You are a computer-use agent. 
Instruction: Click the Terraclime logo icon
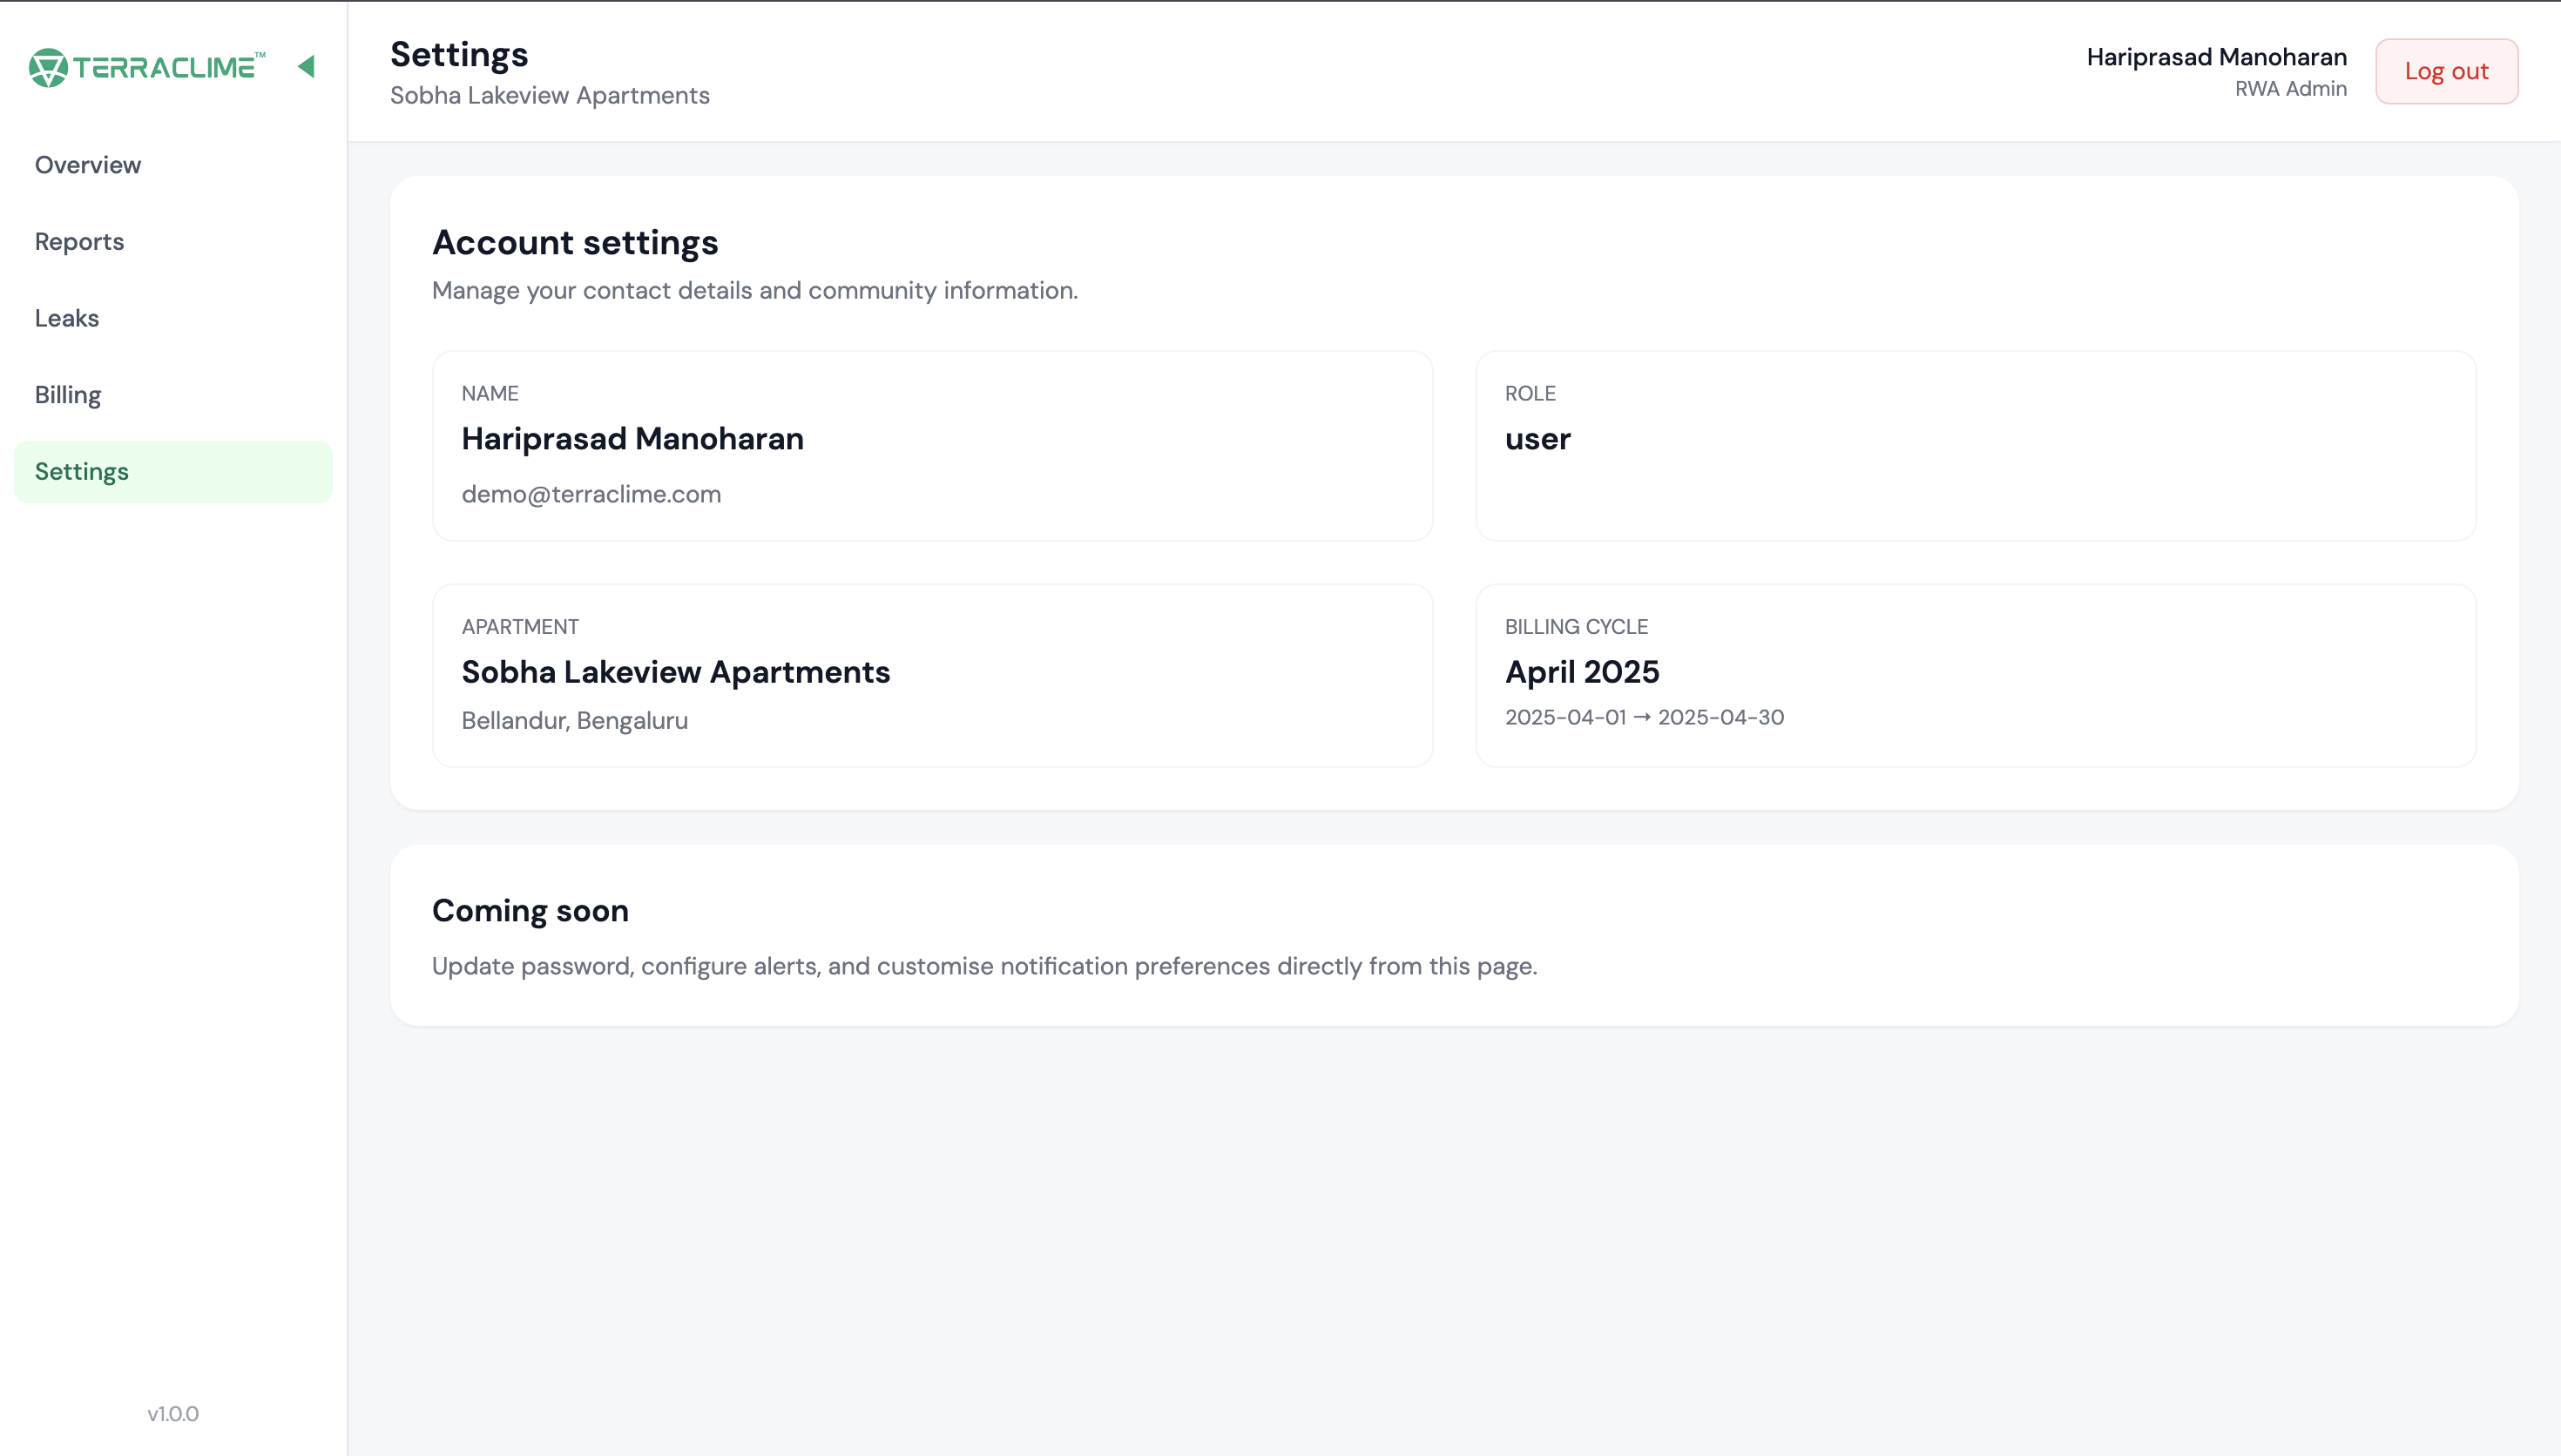point(48,67)
